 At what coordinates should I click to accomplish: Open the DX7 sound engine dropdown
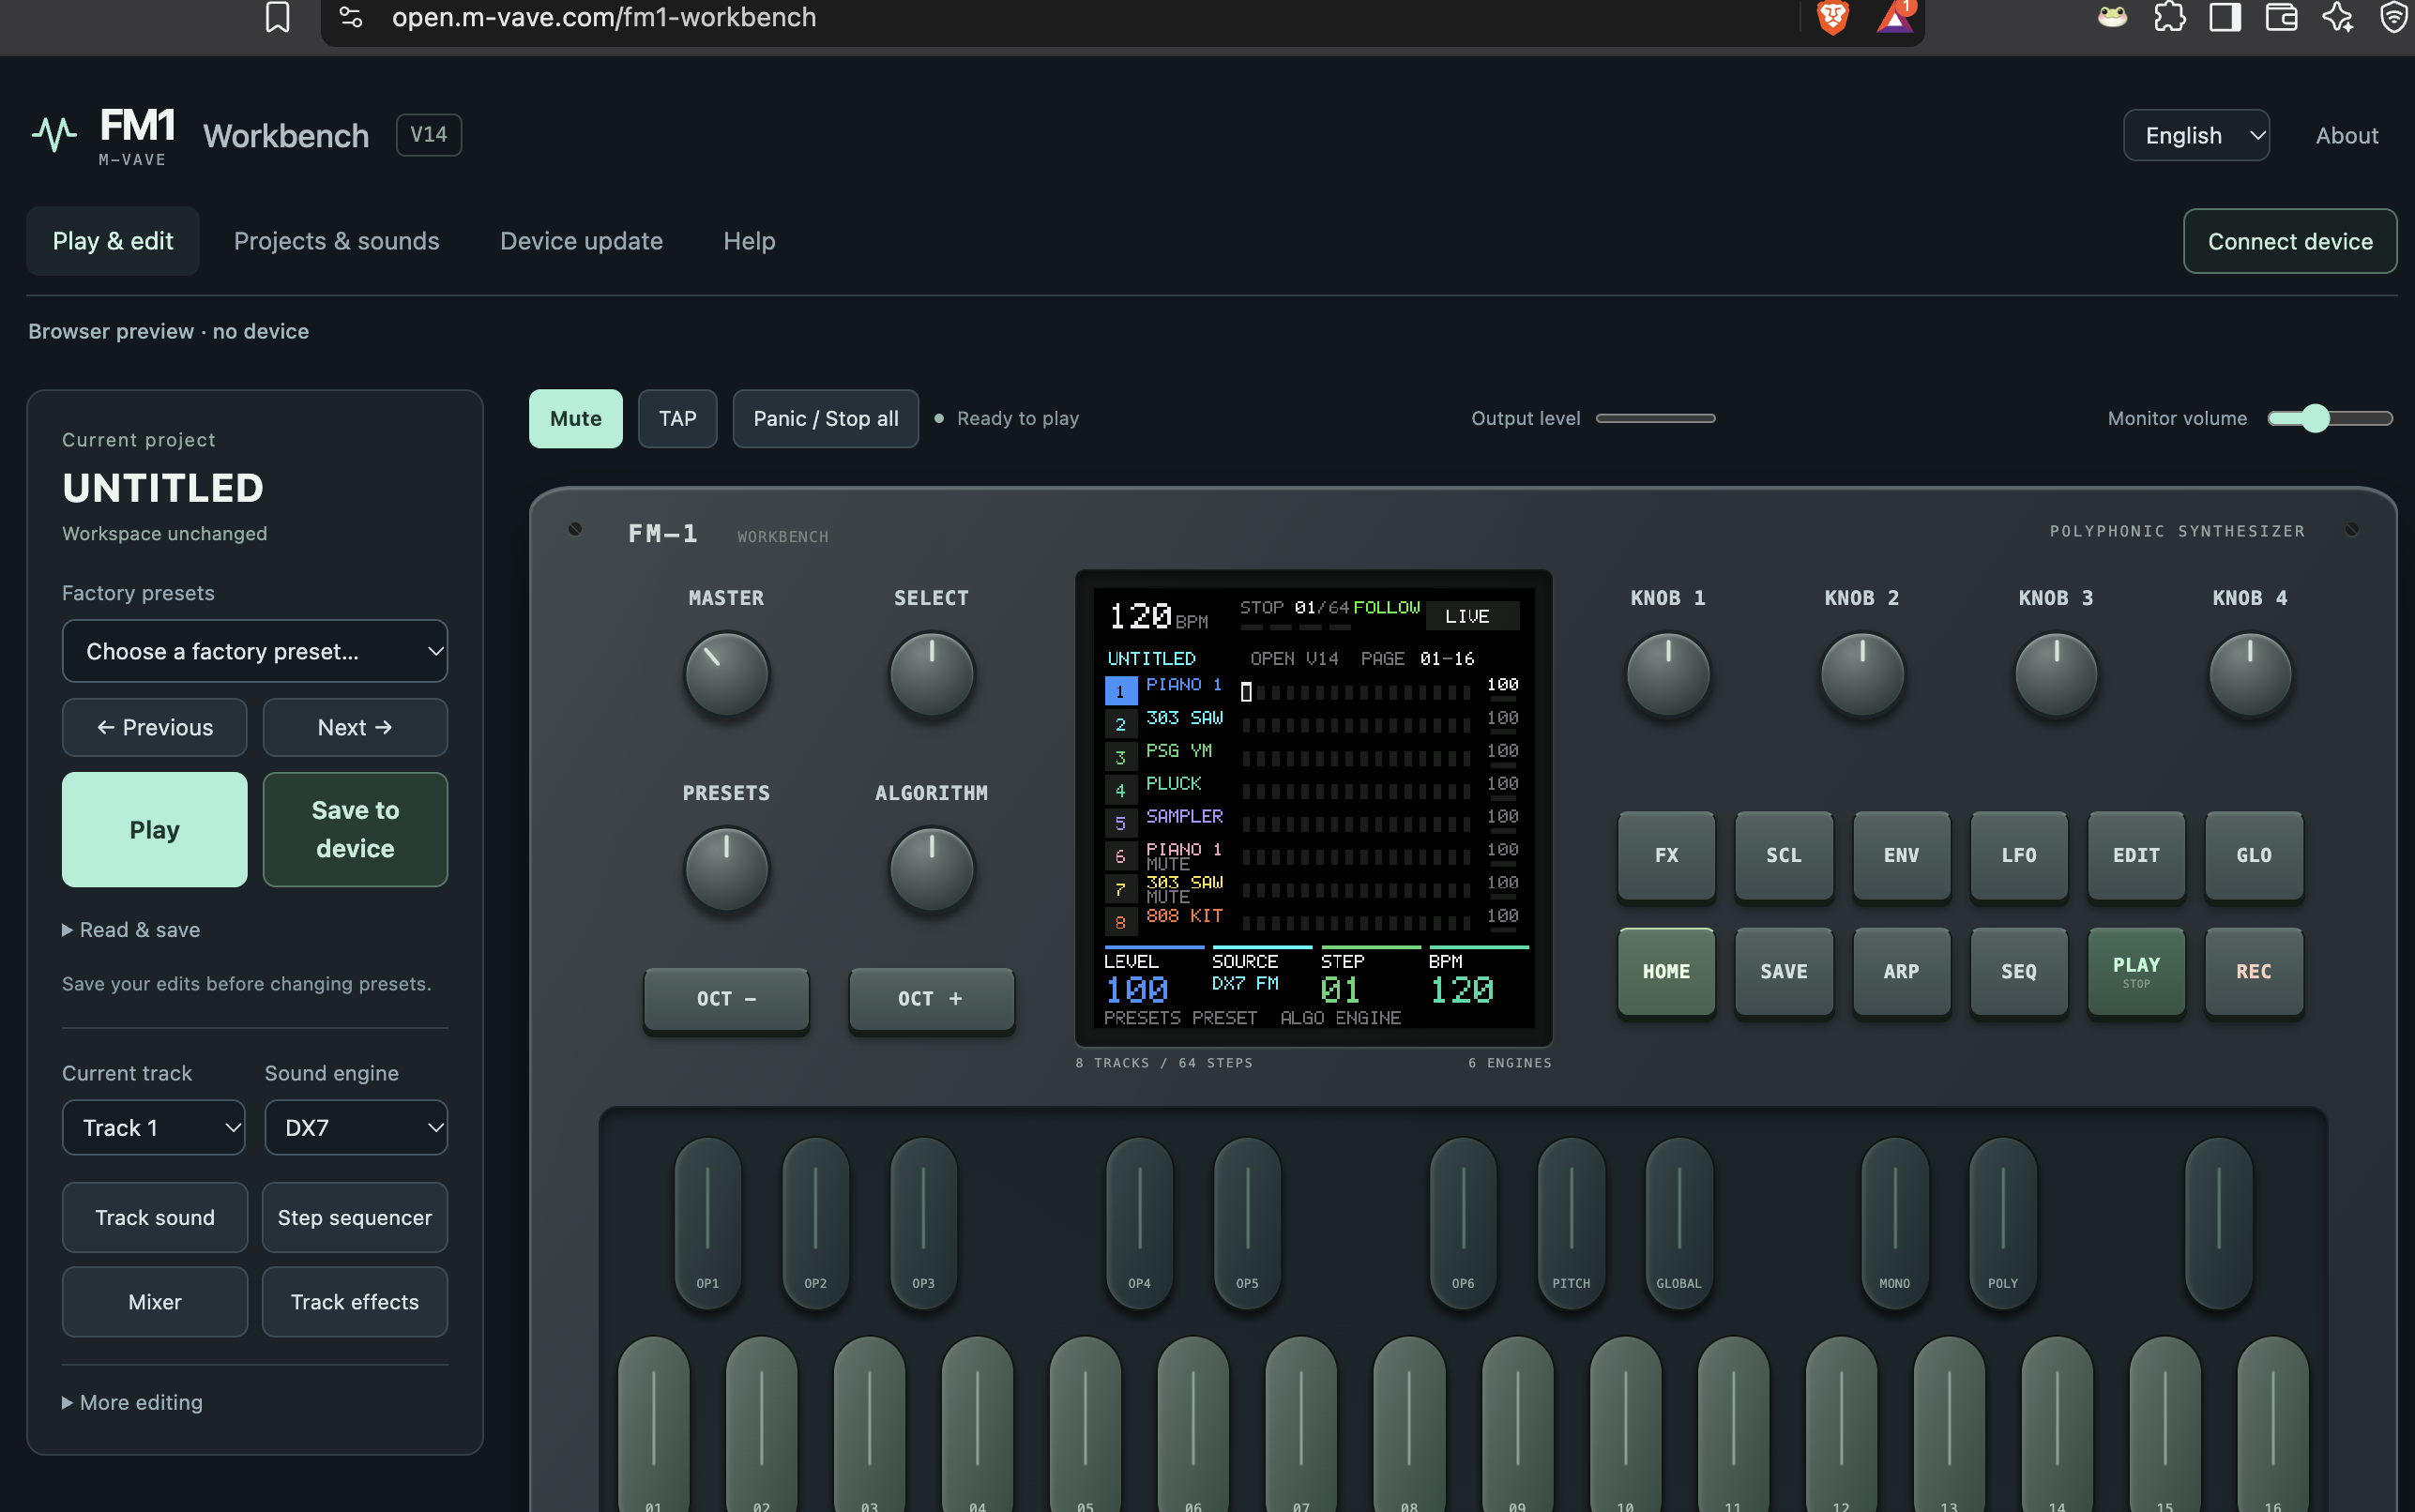[356, 1127]
